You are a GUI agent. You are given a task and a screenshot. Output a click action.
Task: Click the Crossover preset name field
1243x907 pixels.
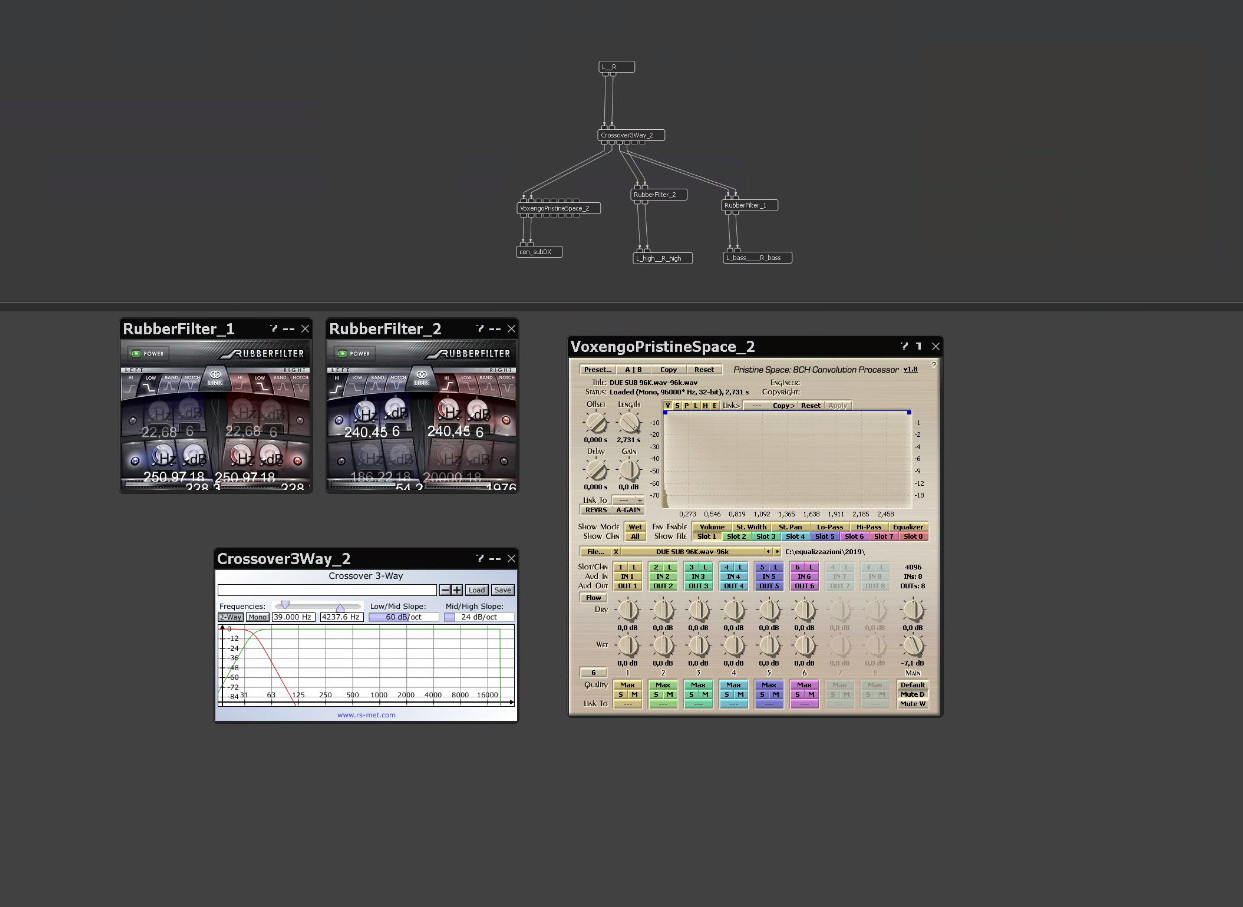click(x=327, y=590)
